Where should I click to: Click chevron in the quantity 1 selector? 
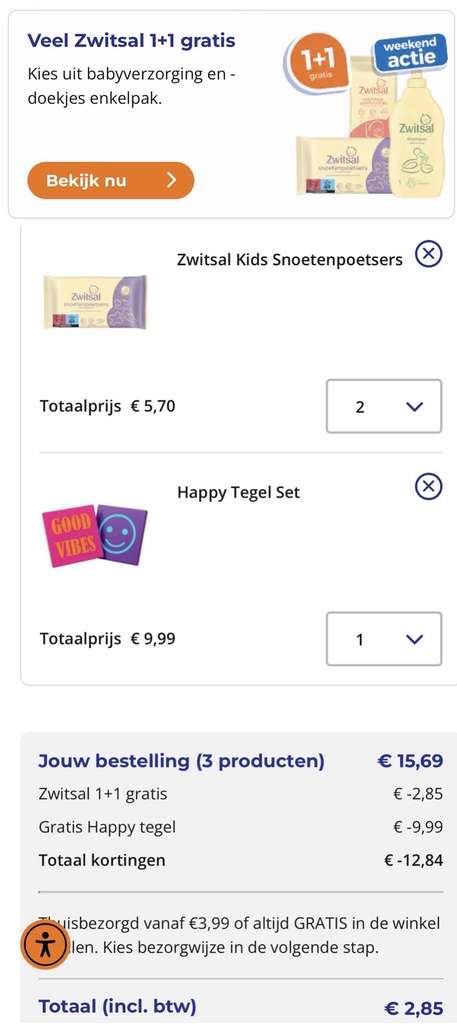point(414,639)
